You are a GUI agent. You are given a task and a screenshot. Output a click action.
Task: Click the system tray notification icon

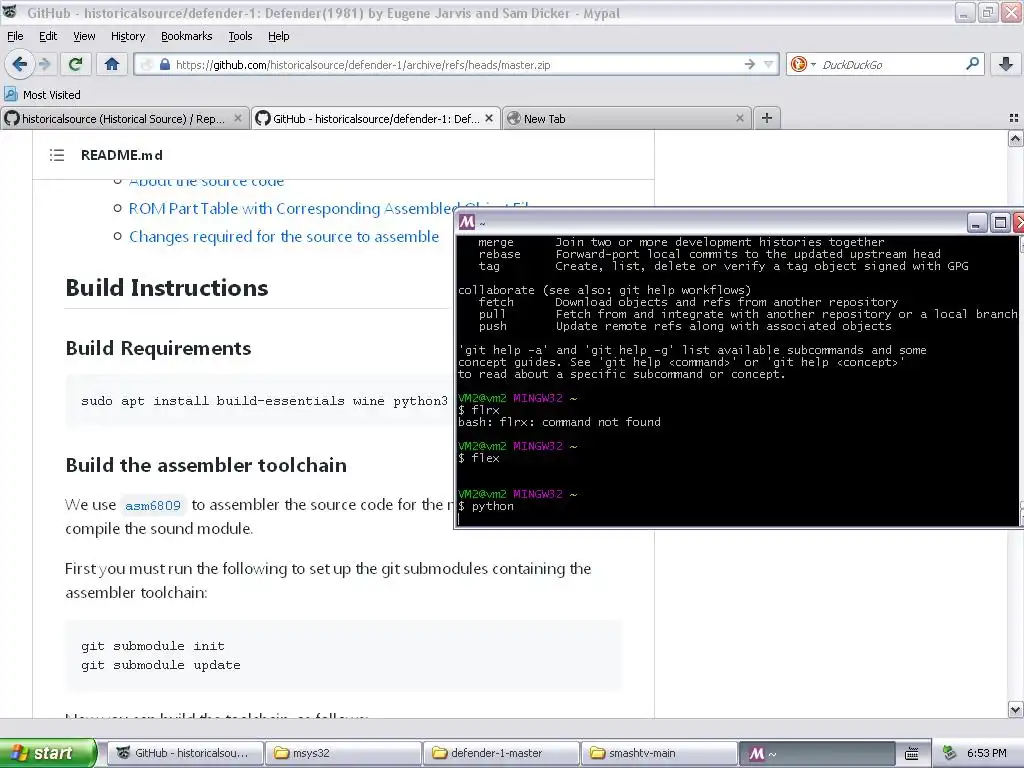point(950,753)
